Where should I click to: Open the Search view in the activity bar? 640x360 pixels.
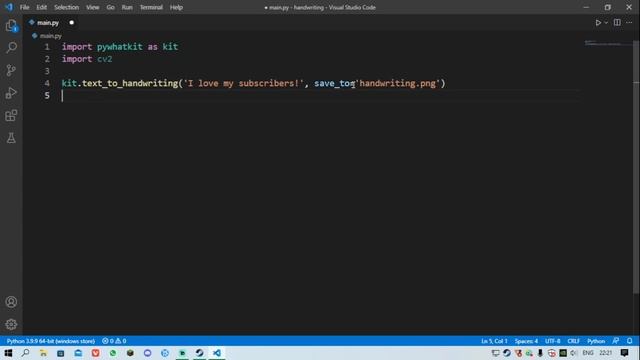[11, 48]
